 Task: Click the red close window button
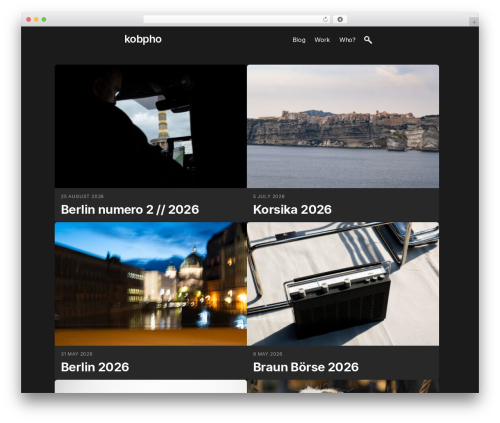click(29, 20)
